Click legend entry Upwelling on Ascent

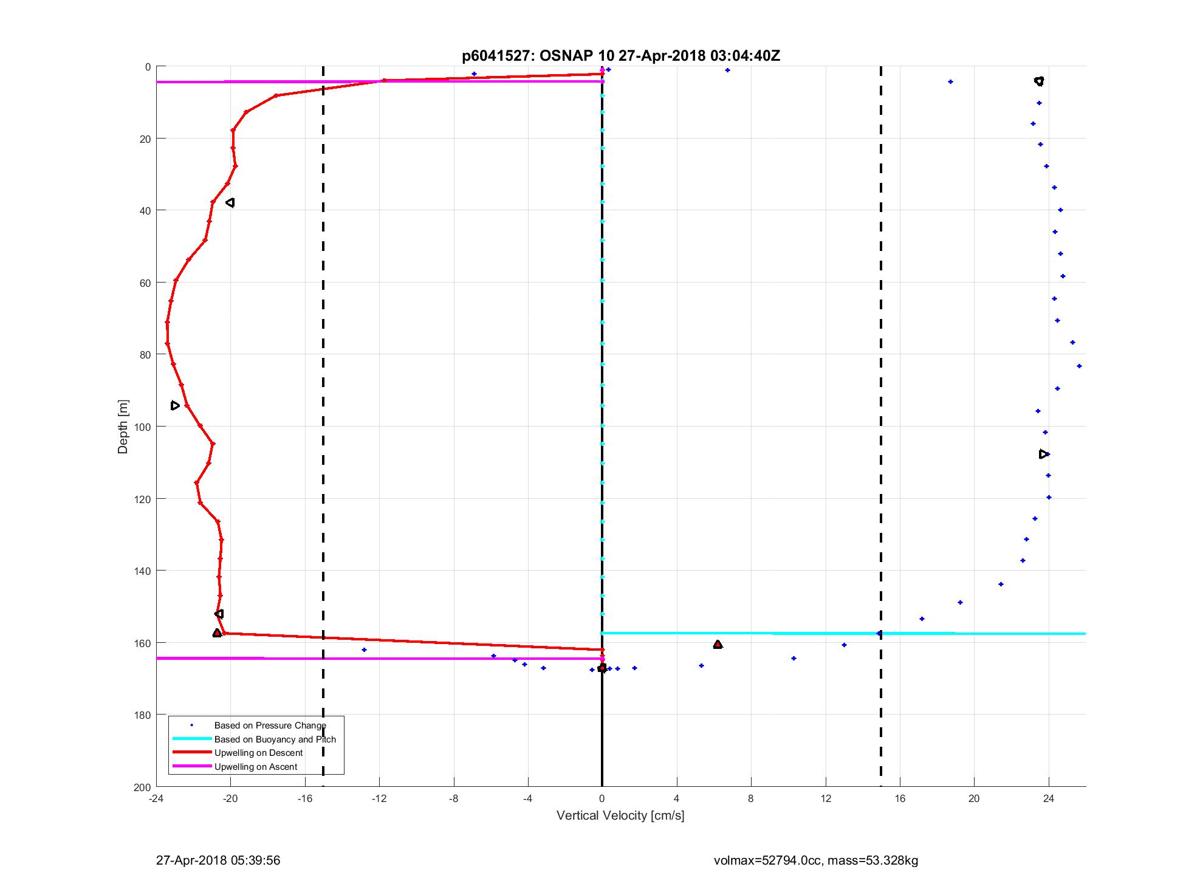point(256,766)
